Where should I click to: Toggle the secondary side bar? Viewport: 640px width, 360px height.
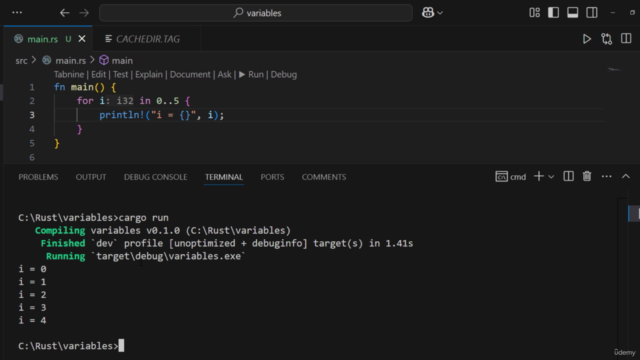(592, 13)
